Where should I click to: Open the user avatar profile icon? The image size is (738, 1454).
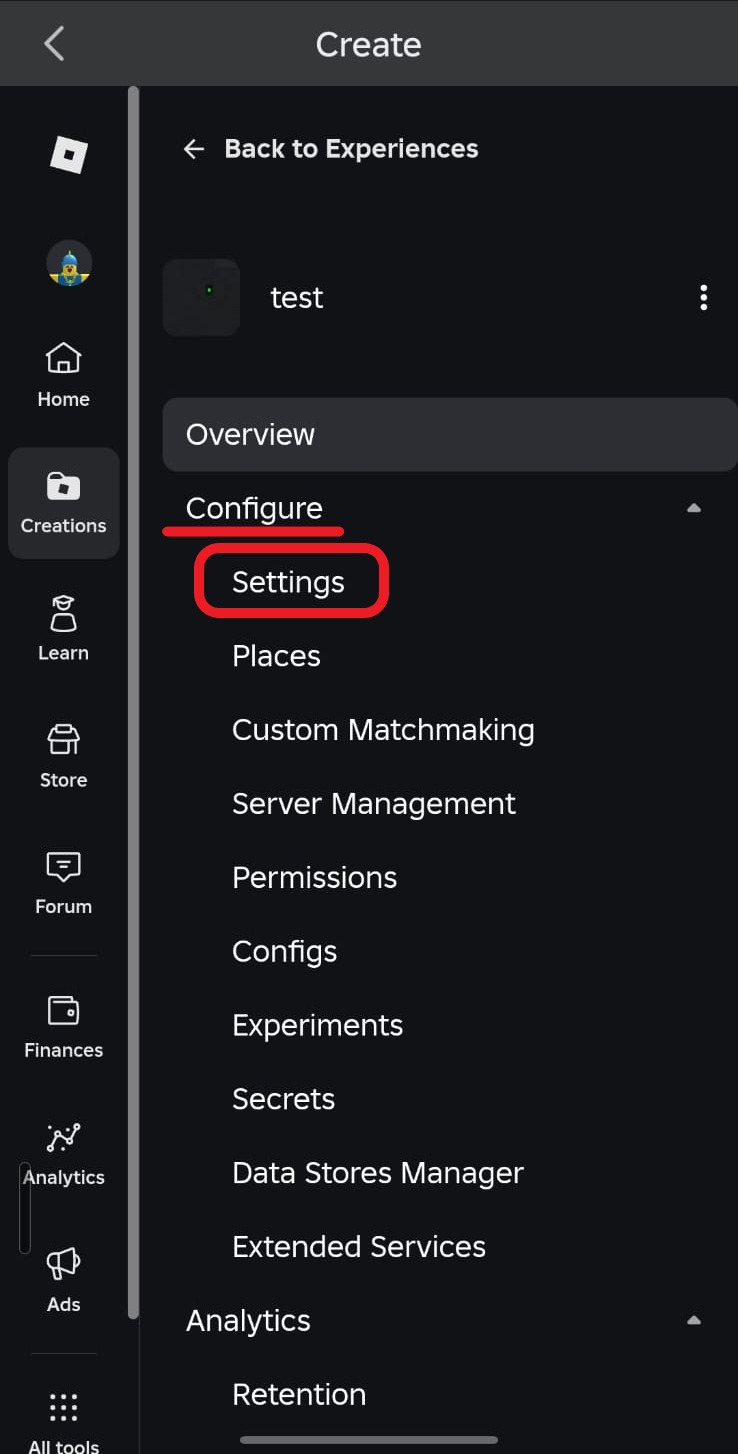(69, 263)
